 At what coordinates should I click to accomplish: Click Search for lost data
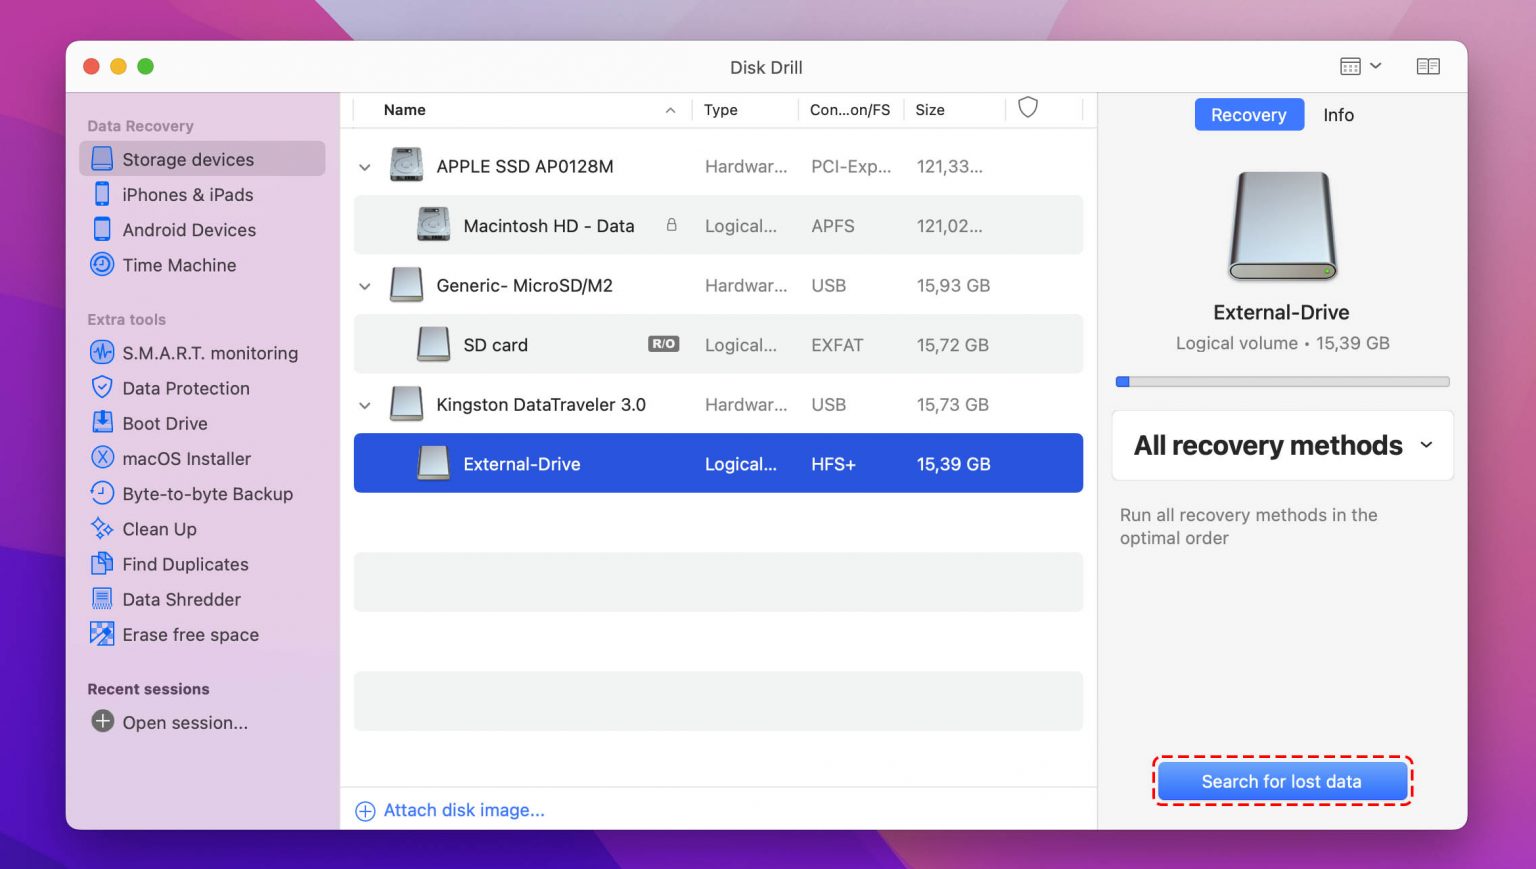1283,781
